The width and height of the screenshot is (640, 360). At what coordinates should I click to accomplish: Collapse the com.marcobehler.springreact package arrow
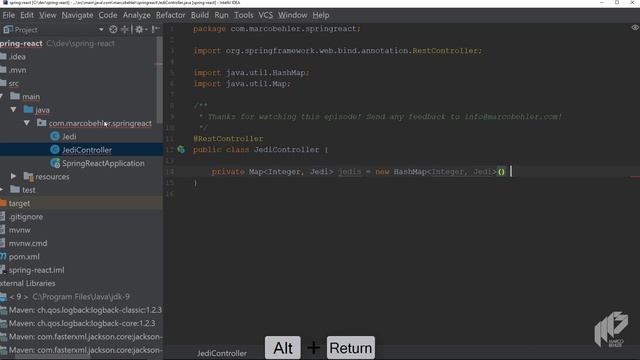click(27, 123)
